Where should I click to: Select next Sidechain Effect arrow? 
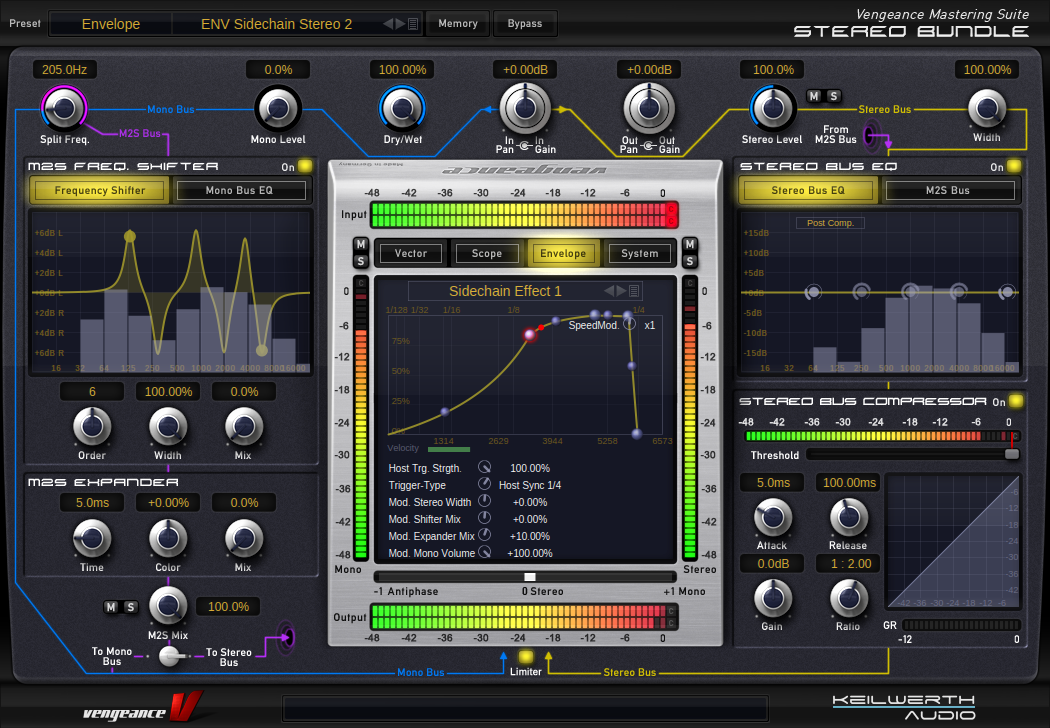(621, 291)
